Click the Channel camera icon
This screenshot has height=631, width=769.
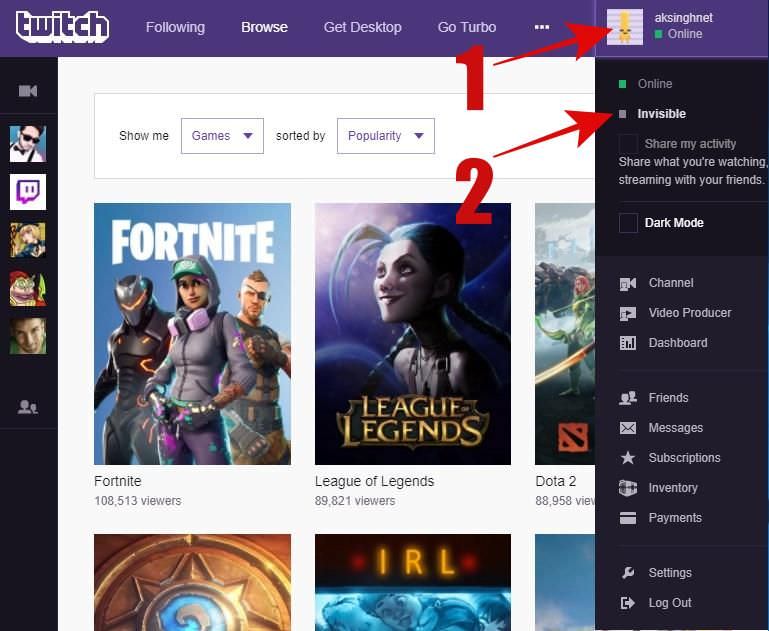[x=628, y=283]
